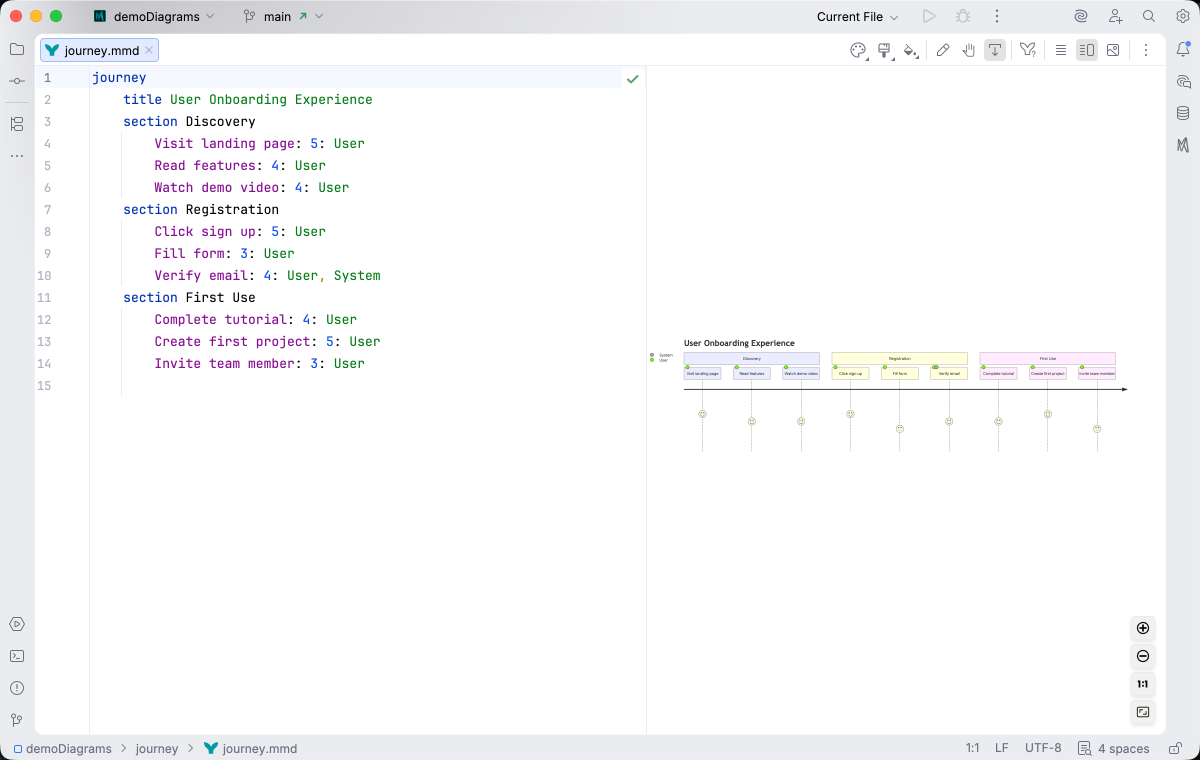1200x760 pixels.
Task: Open Mermaid syntax help icon
Action: click(x=1027, y=50)
